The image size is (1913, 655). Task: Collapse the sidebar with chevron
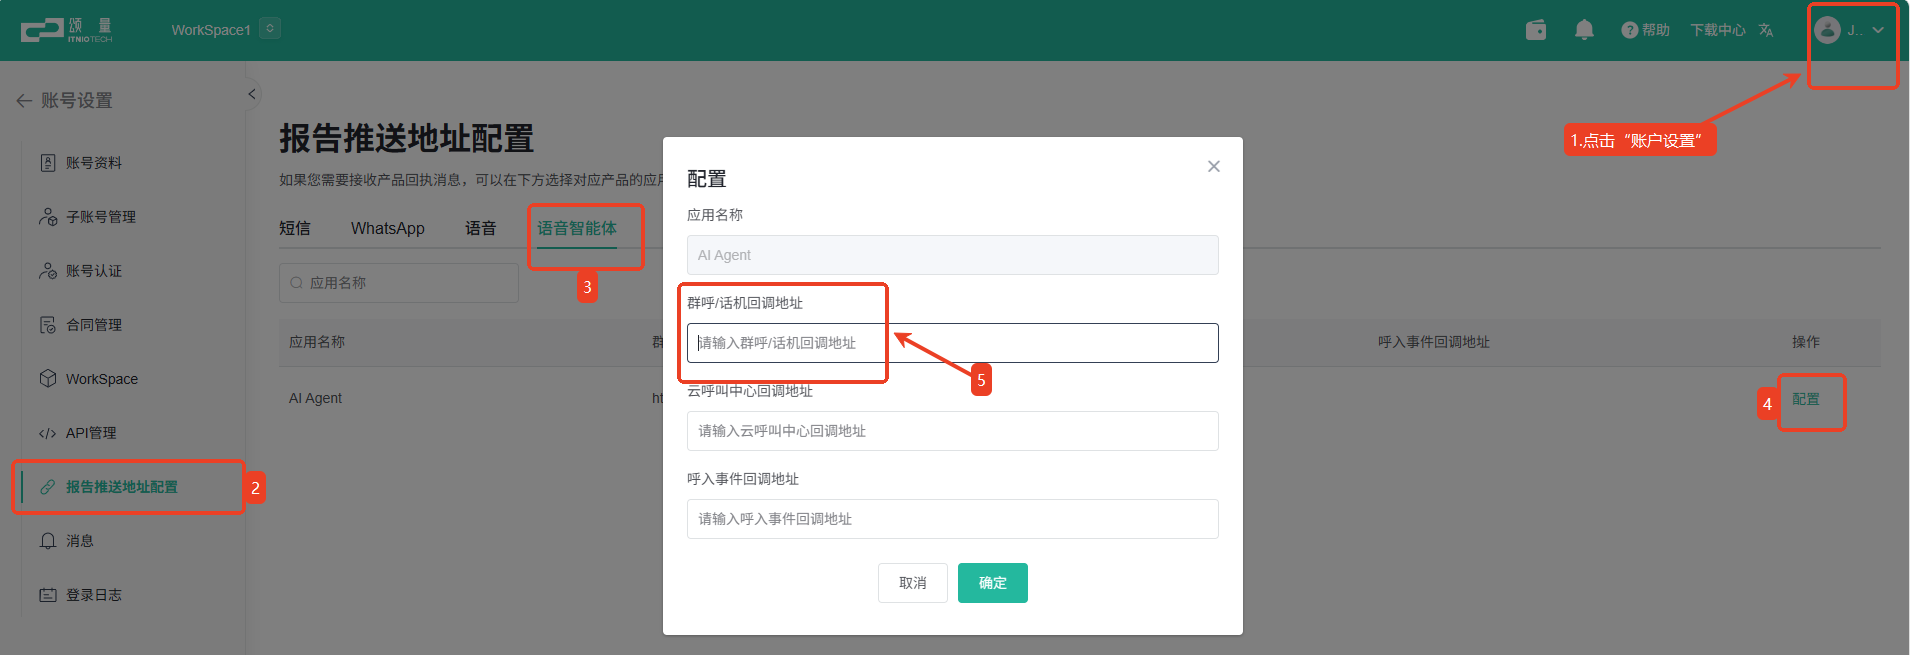click(x=252, y=94)
